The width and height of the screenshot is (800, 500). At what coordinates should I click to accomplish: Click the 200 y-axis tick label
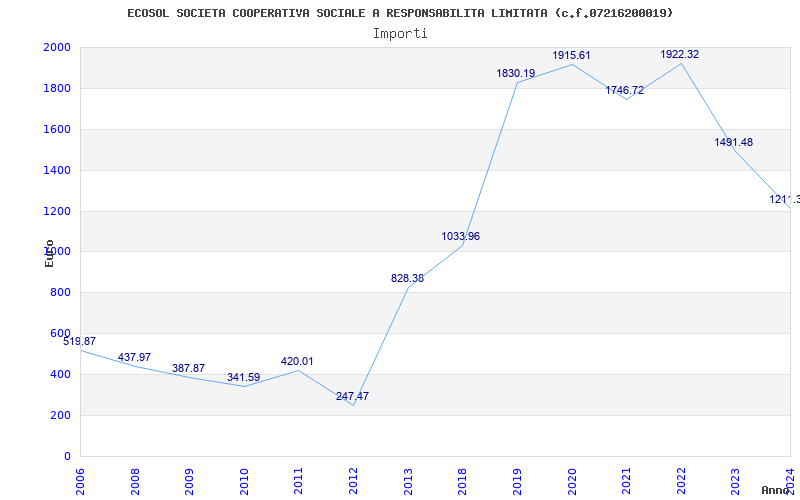(x=60, y=415)
